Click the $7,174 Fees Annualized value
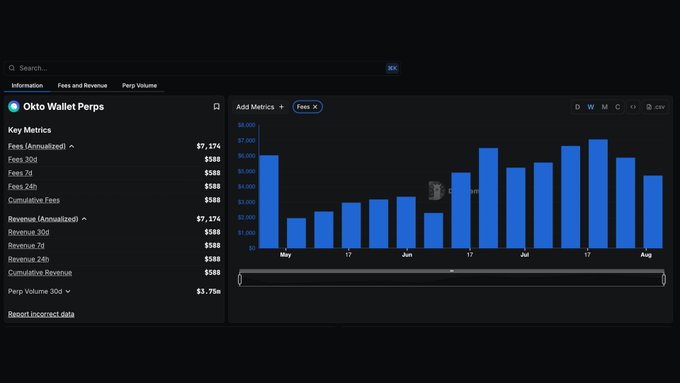 click(x=208, y=146)
